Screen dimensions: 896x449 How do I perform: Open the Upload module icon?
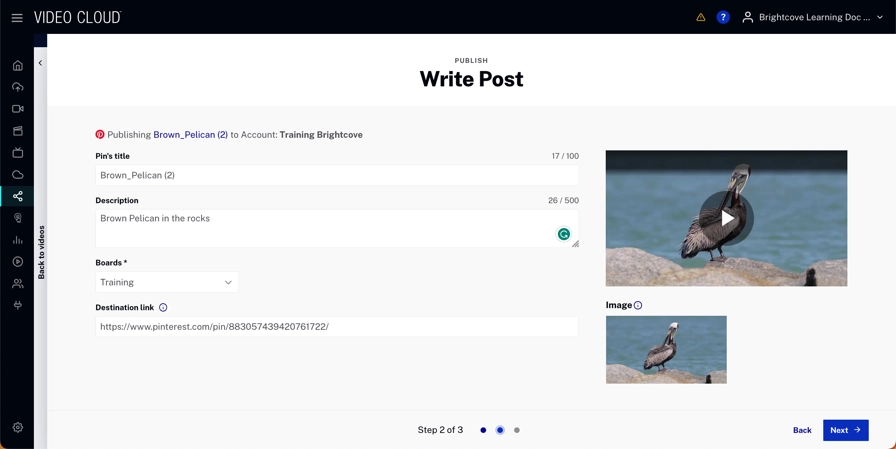[x=18, y=87]
